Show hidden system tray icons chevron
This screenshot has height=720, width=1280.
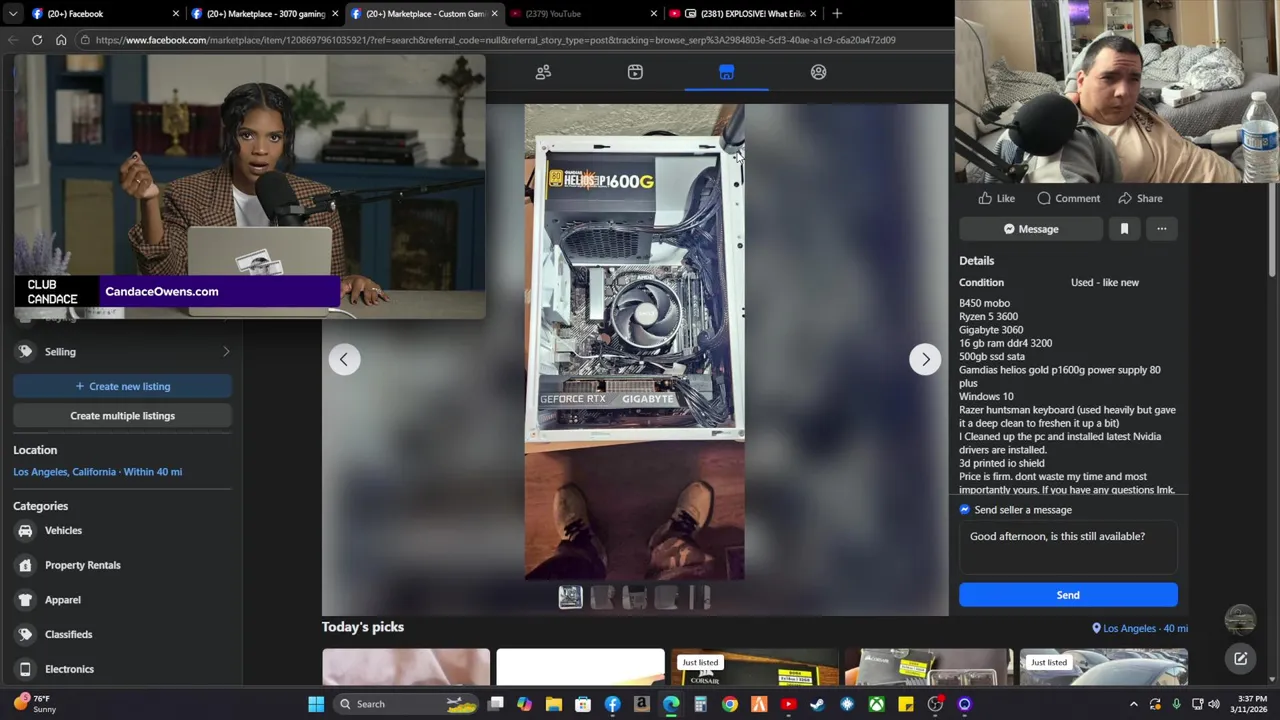1133,704
